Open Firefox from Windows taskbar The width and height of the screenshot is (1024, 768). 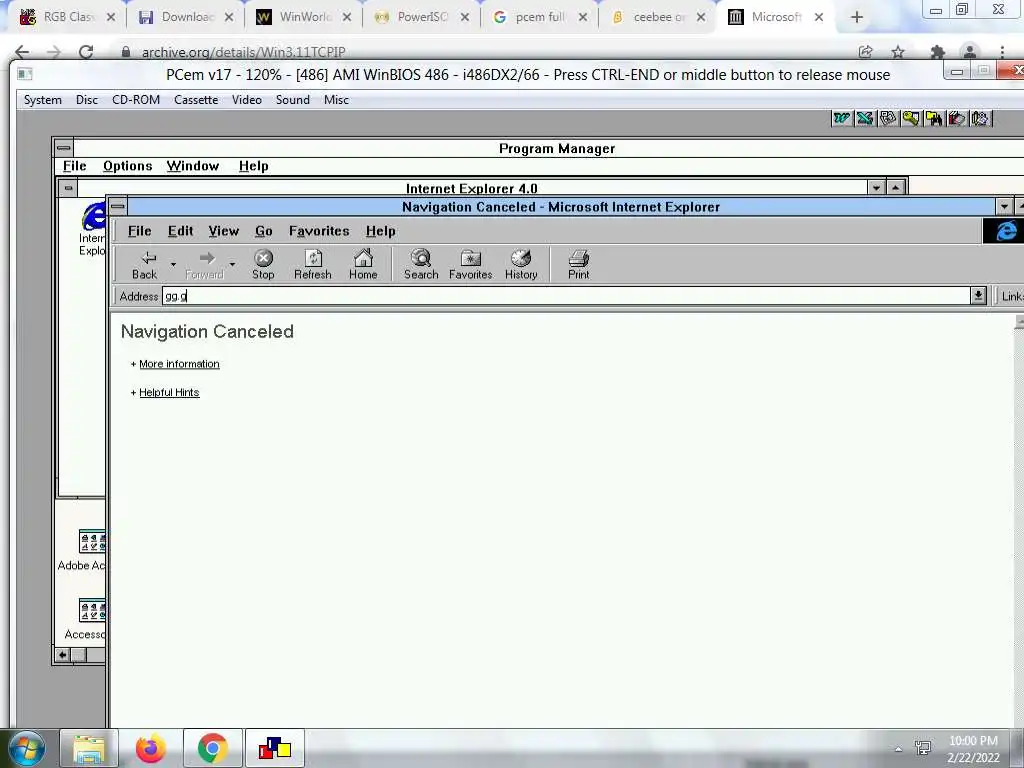(150, 748)
